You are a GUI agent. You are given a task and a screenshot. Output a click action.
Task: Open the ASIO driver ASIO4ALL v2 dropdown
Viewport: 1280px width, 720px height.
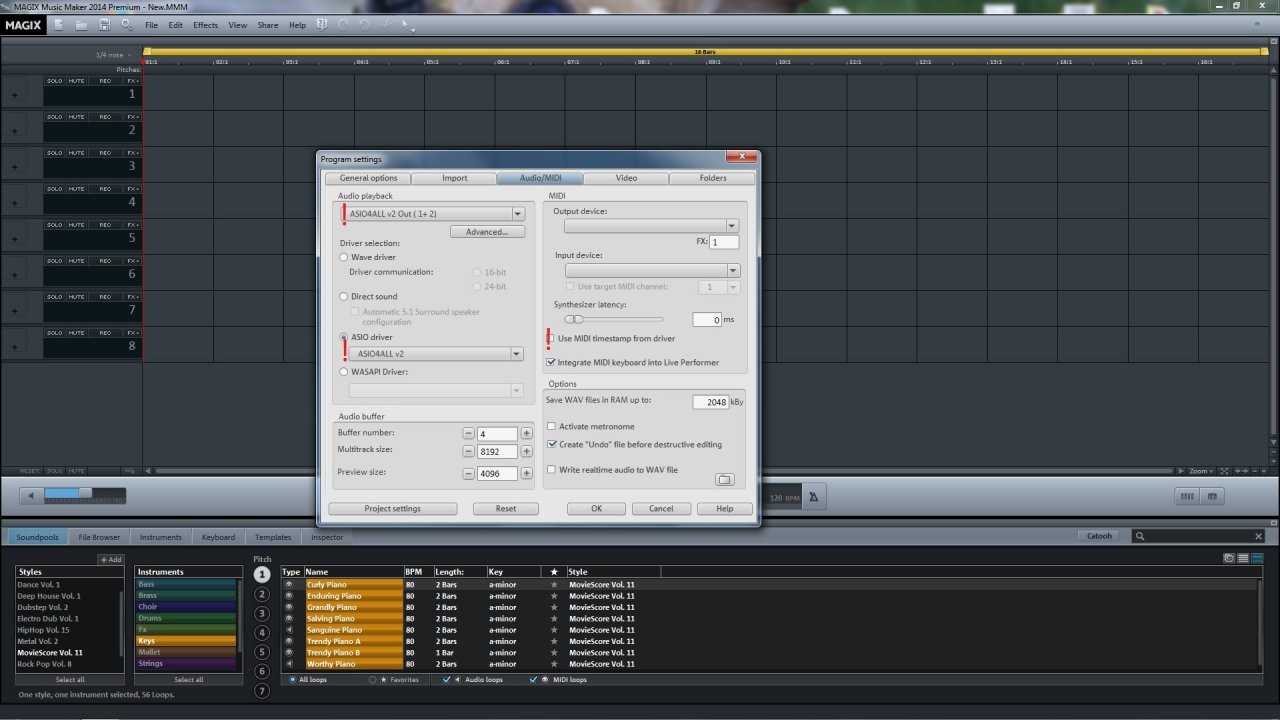click(517, 354)
